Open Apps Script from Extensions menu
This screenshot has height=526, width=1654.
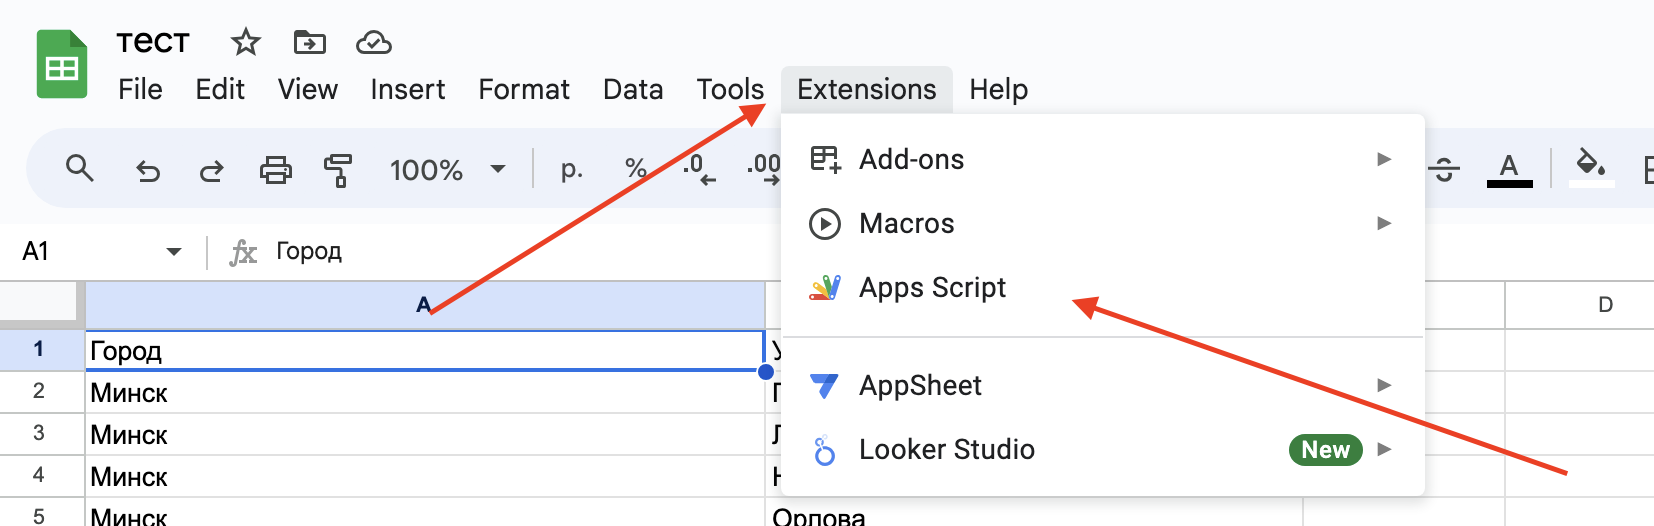pyautogui.click(x=932, y=288)
